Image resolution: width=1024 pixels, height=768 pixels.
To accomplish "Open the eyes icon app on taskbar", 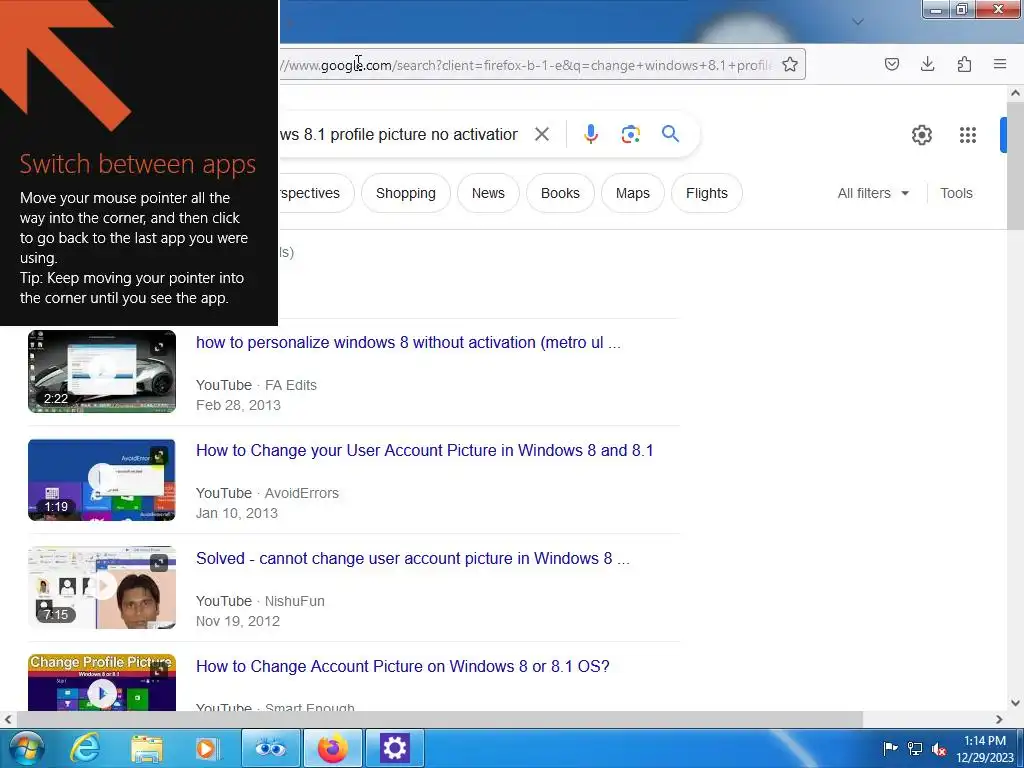I will (271, 748).
